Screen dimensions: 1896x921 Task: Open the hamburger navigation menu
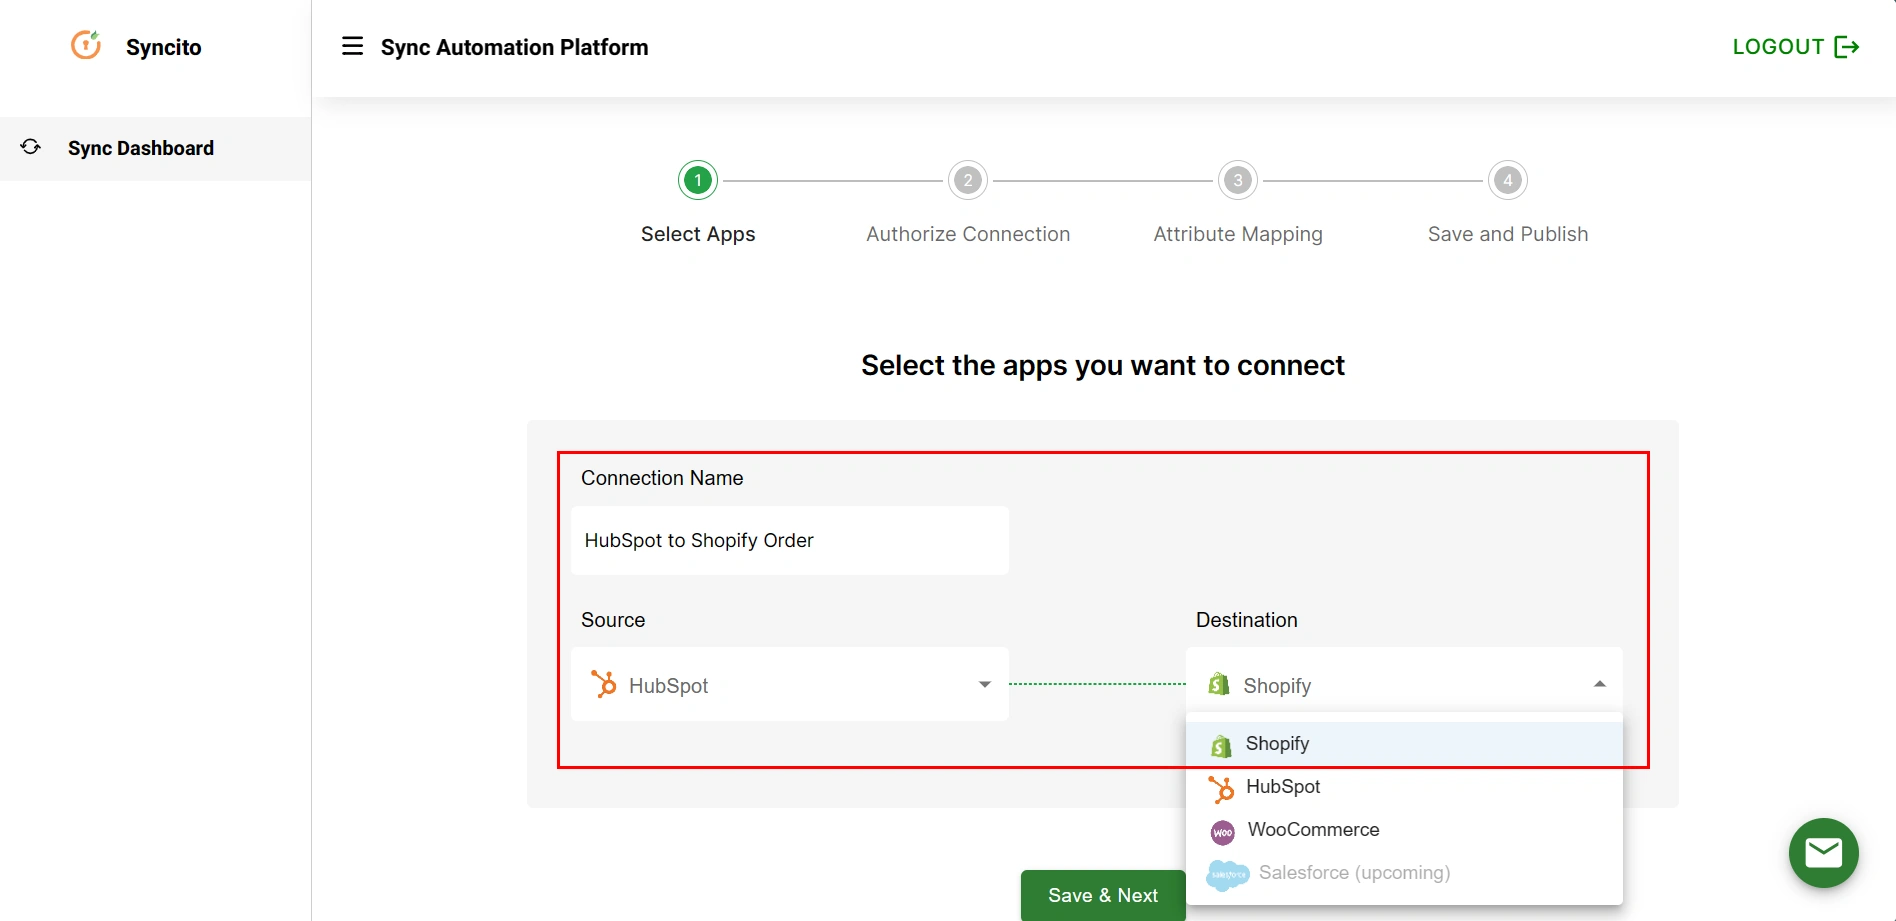[352, 46]
